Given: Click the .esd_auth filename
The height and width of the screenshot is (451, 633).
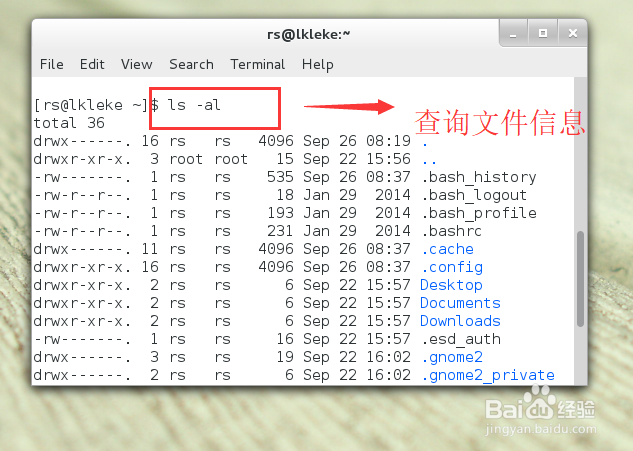Looking at the screenshot, I should coord(461,339).
